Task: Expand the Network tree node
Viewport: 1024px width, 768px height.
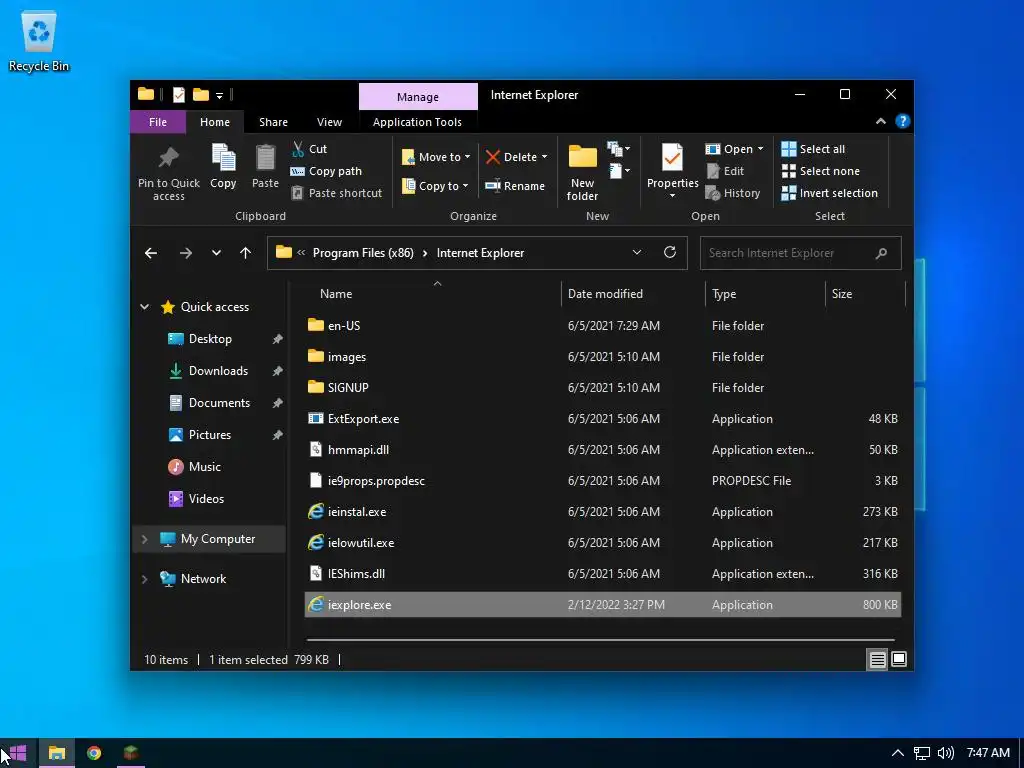Action: pyautogui.click(x=144, y=579)
